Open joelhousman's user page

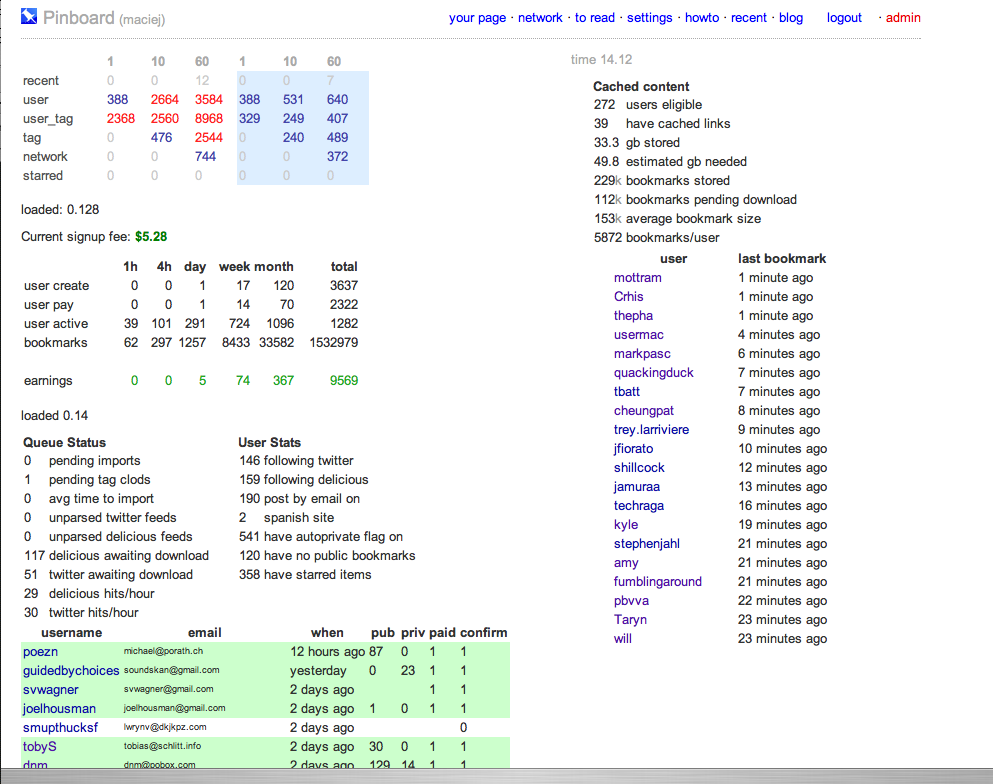(60, 709)
